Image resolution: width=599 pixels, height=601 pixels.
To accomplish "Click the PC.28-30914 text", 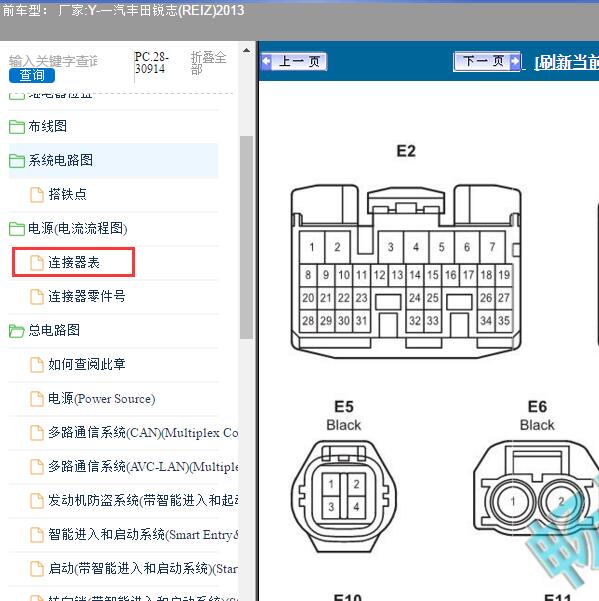I will pyautogui.click(x=152, y=63).
